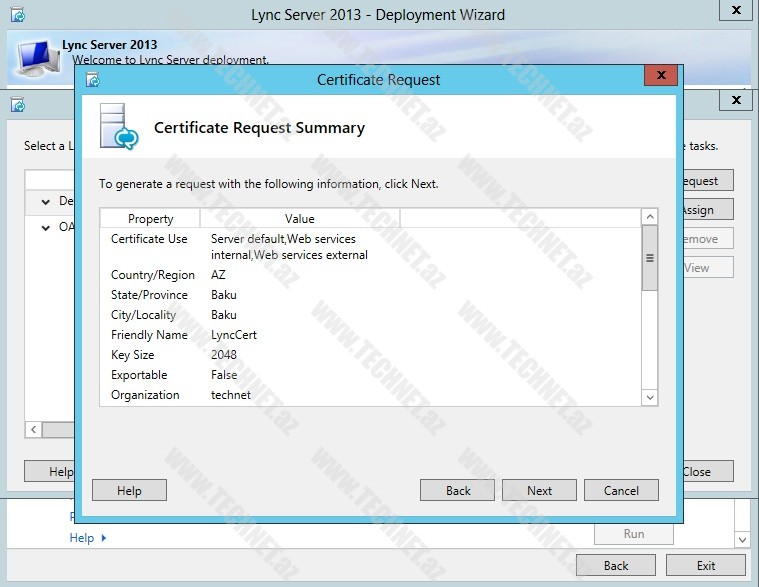759x587 pixels.
Task: Click the summary list vertical scrollbar thumb
Action: point(649,258)
